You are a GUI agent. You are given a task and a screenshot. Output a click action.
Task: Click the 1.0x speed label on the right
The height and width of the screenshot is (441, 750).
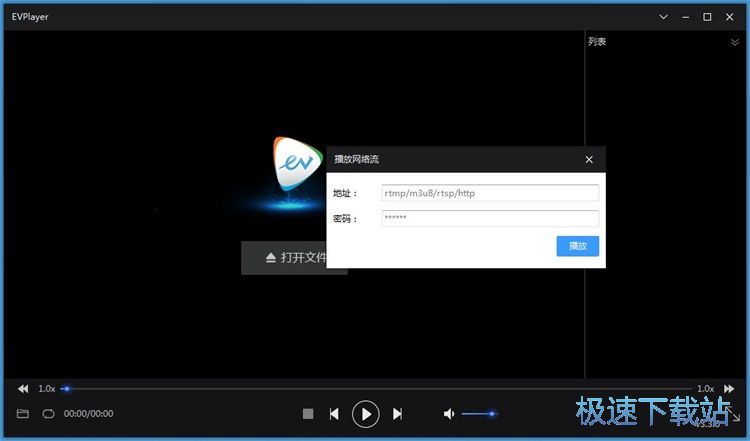point(706,388)
